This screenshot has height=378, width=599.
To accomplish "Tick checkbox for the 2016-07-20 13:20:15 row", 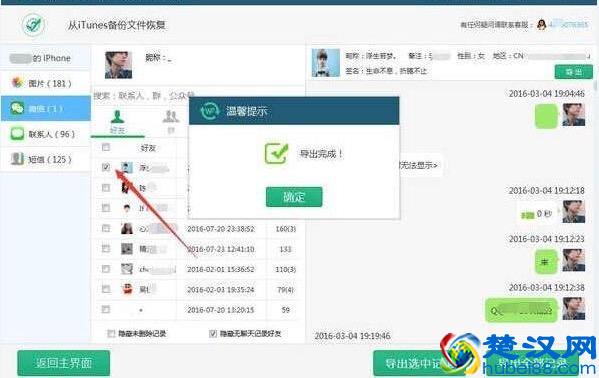I will 106,309.
